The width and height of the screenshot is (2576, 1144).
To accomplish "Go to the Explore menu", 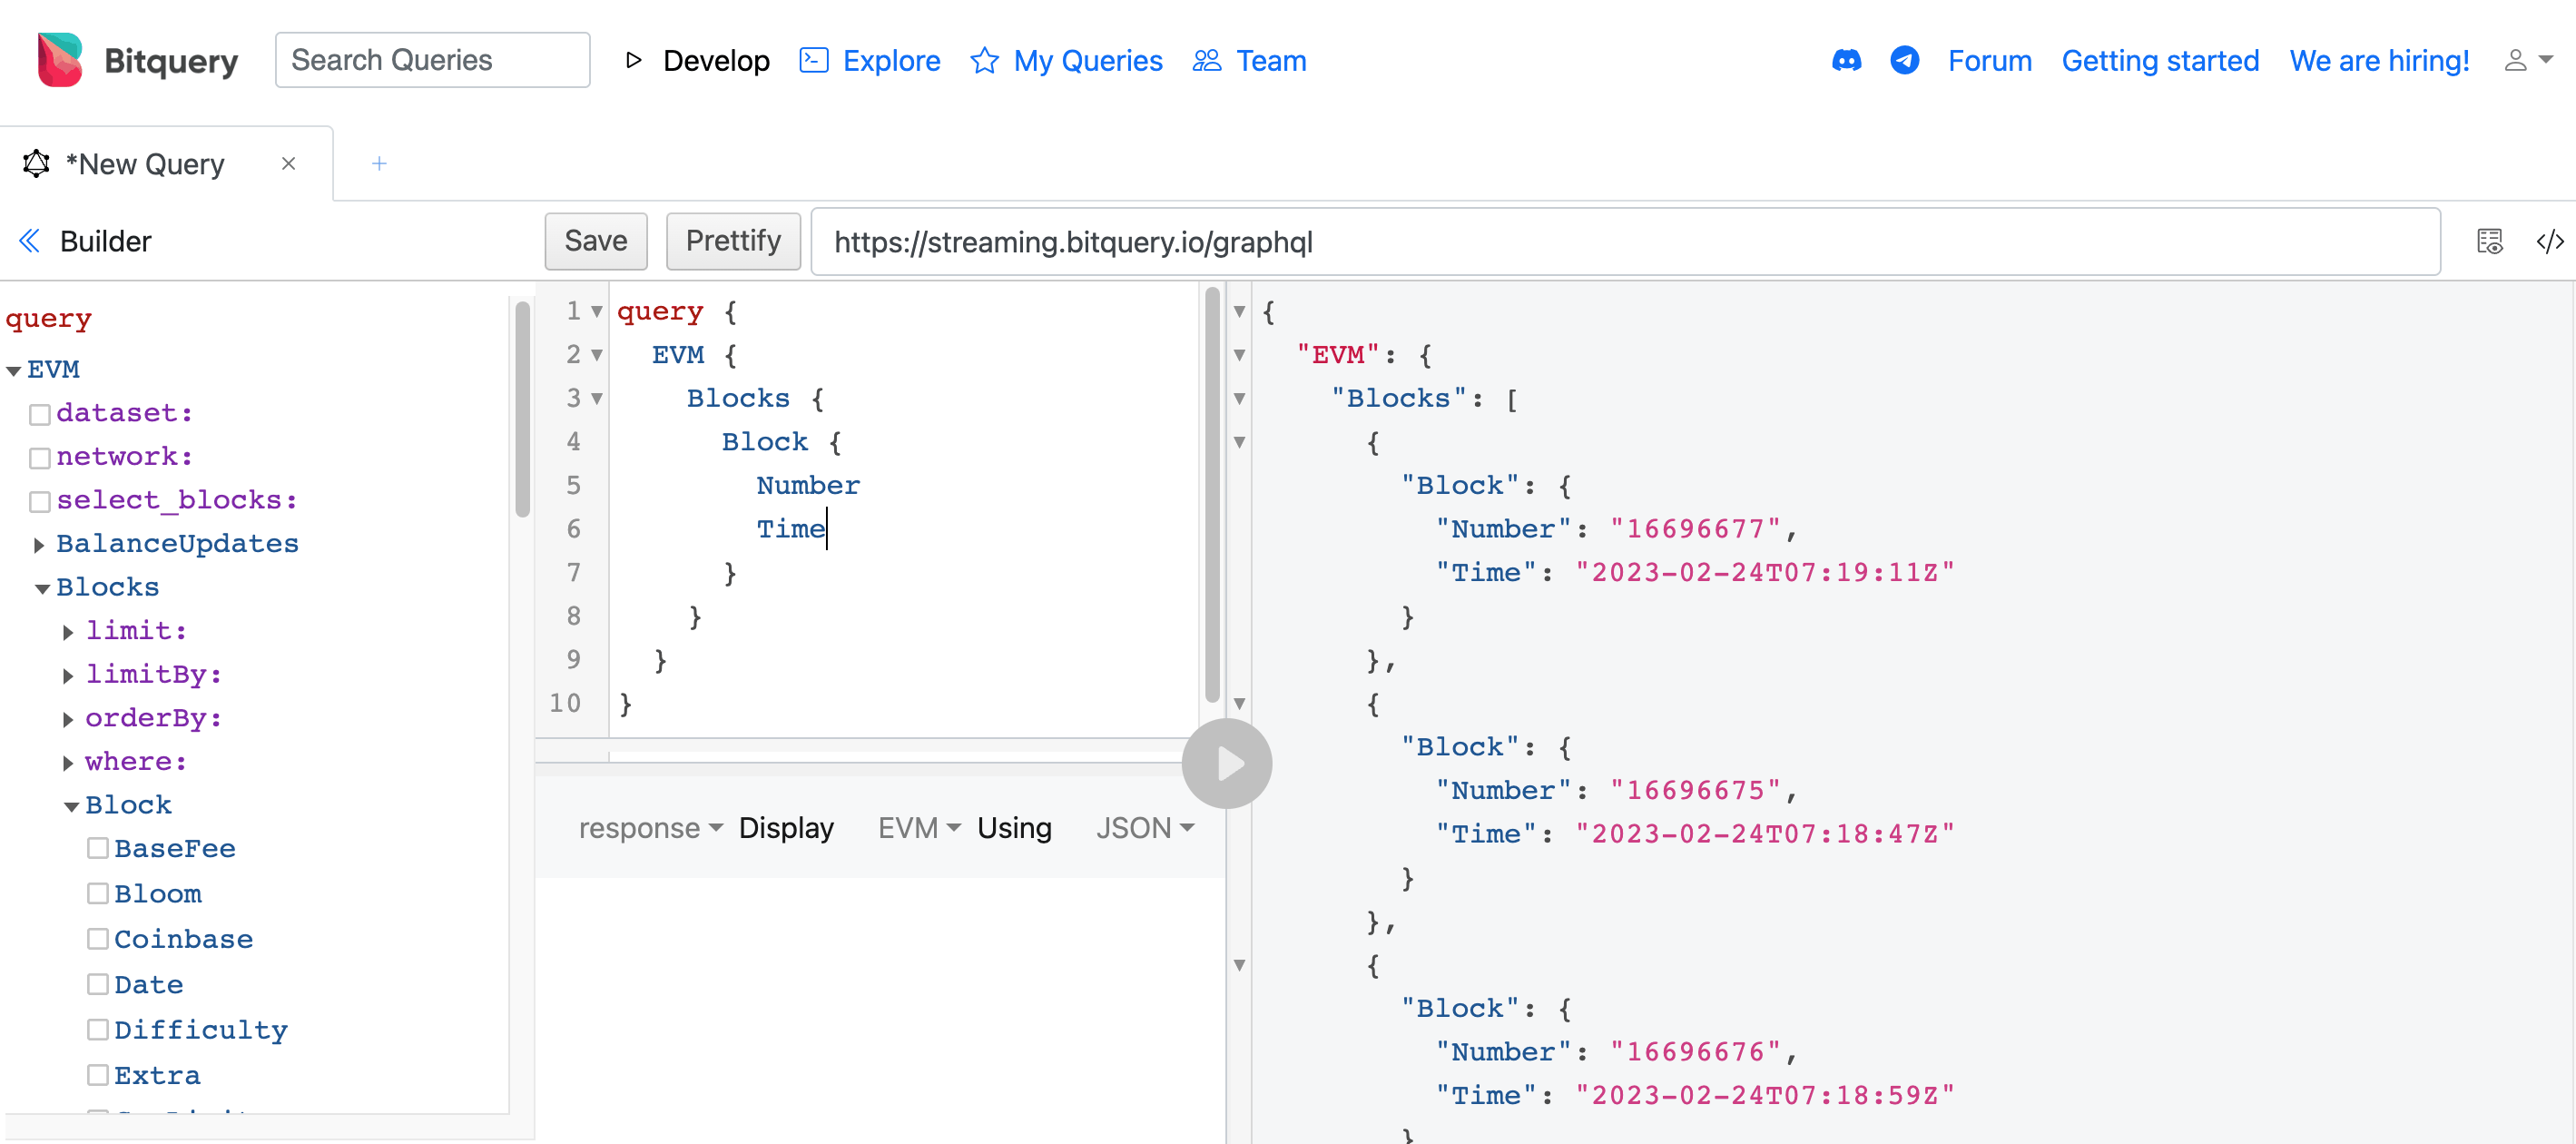I will point(891,61).
